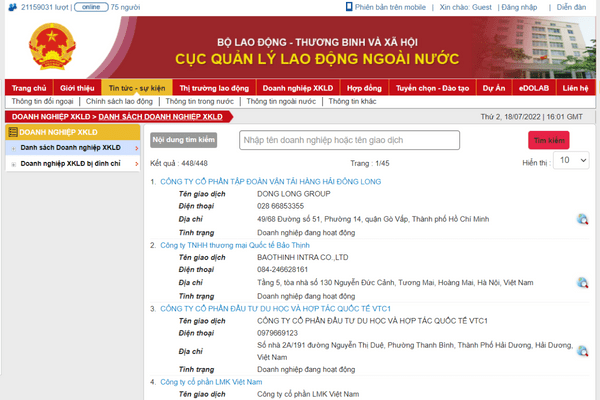Click the national emblem logo
600x400 pixels.
(52, 46)
